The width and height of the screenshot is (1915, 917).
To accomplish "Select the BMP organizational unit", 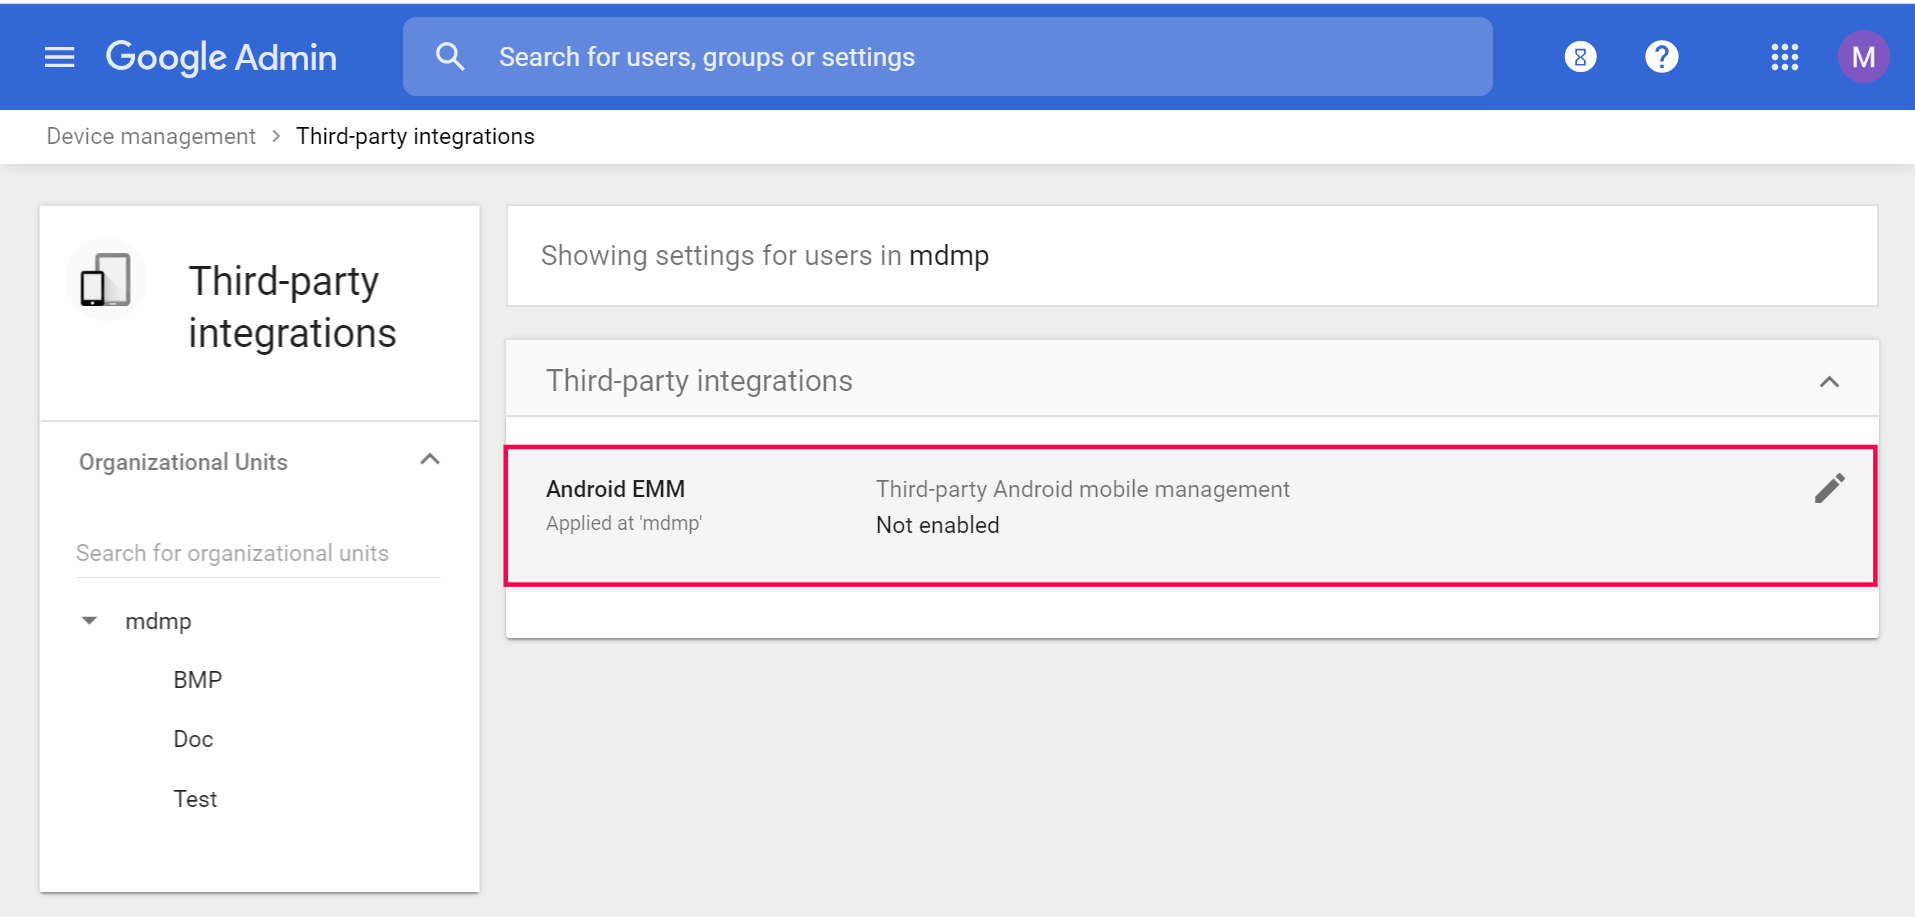I will click(x=197, y=680).
